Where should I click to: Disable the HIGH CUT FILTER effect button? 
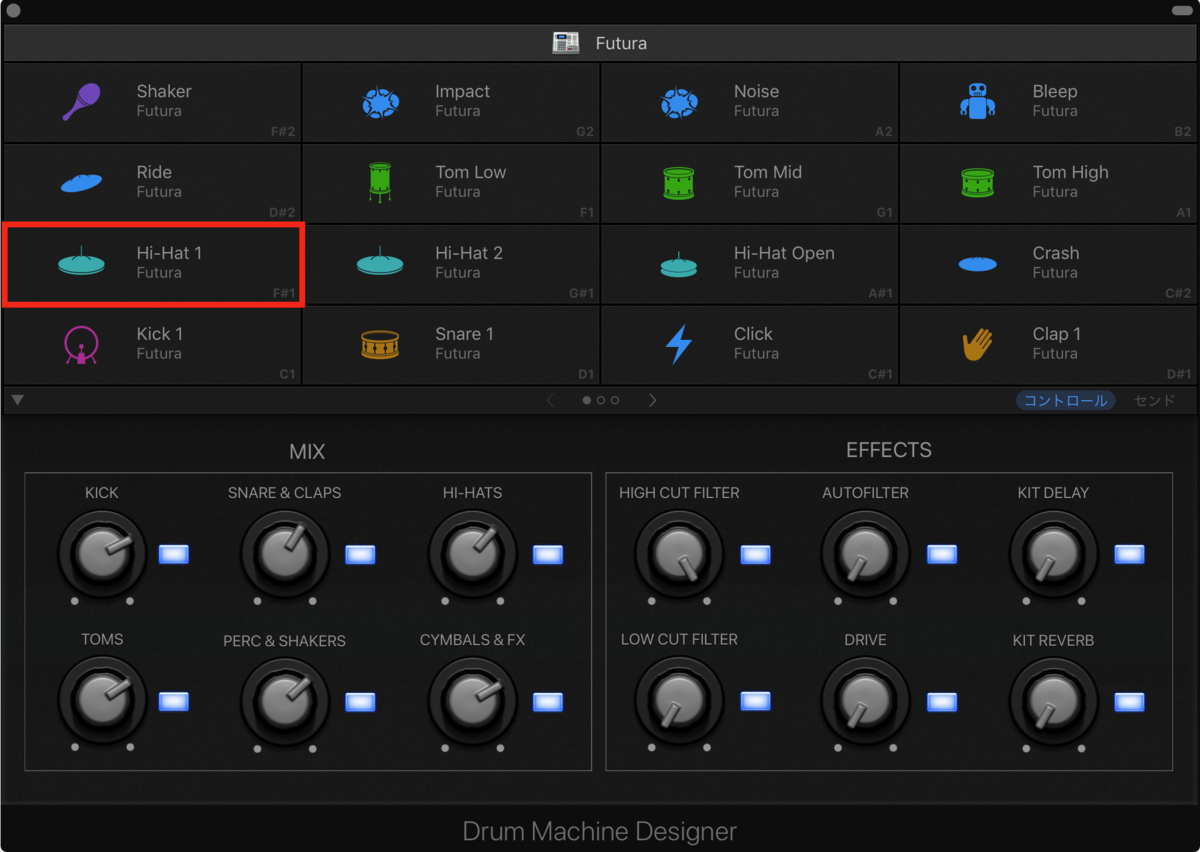coord(755,554)
